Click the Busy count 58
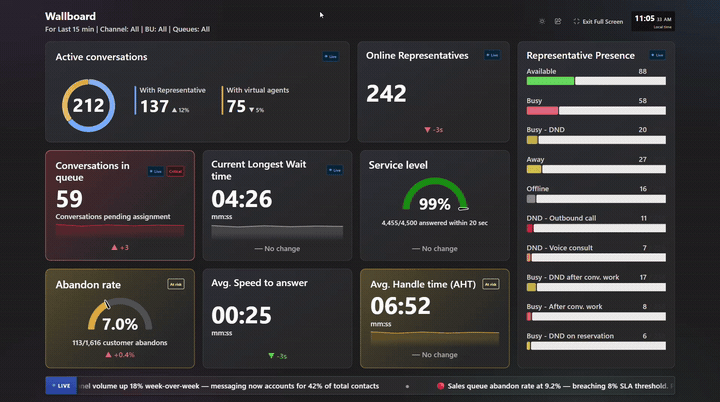 point(642,101)
